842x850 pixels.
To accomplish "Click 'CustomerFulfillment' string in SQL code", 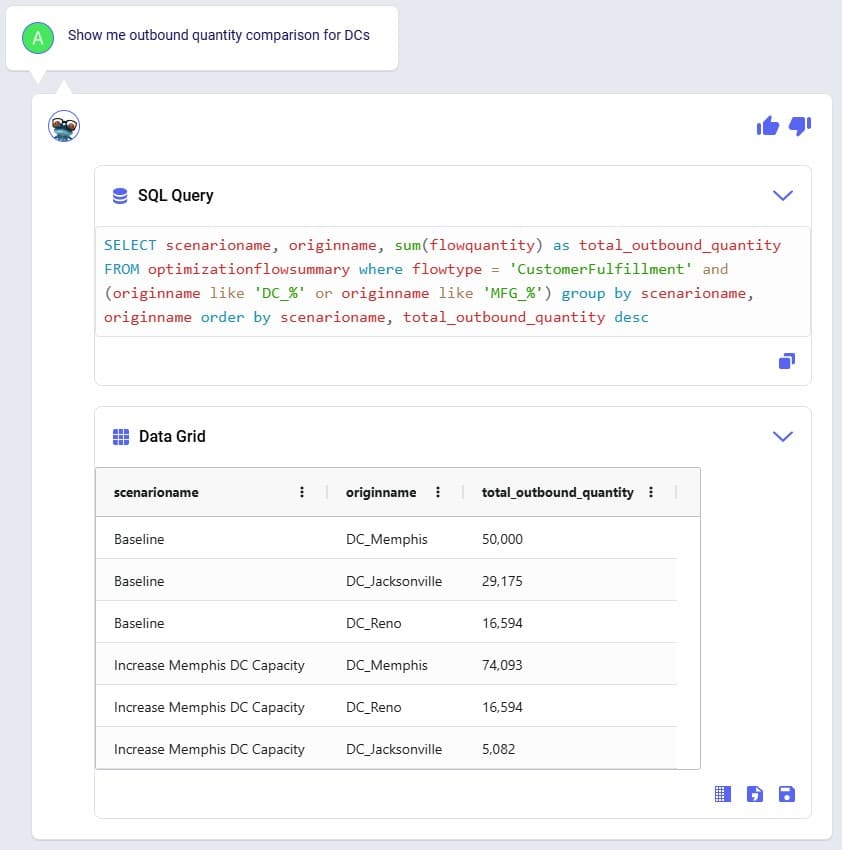I will click(601, 269).
